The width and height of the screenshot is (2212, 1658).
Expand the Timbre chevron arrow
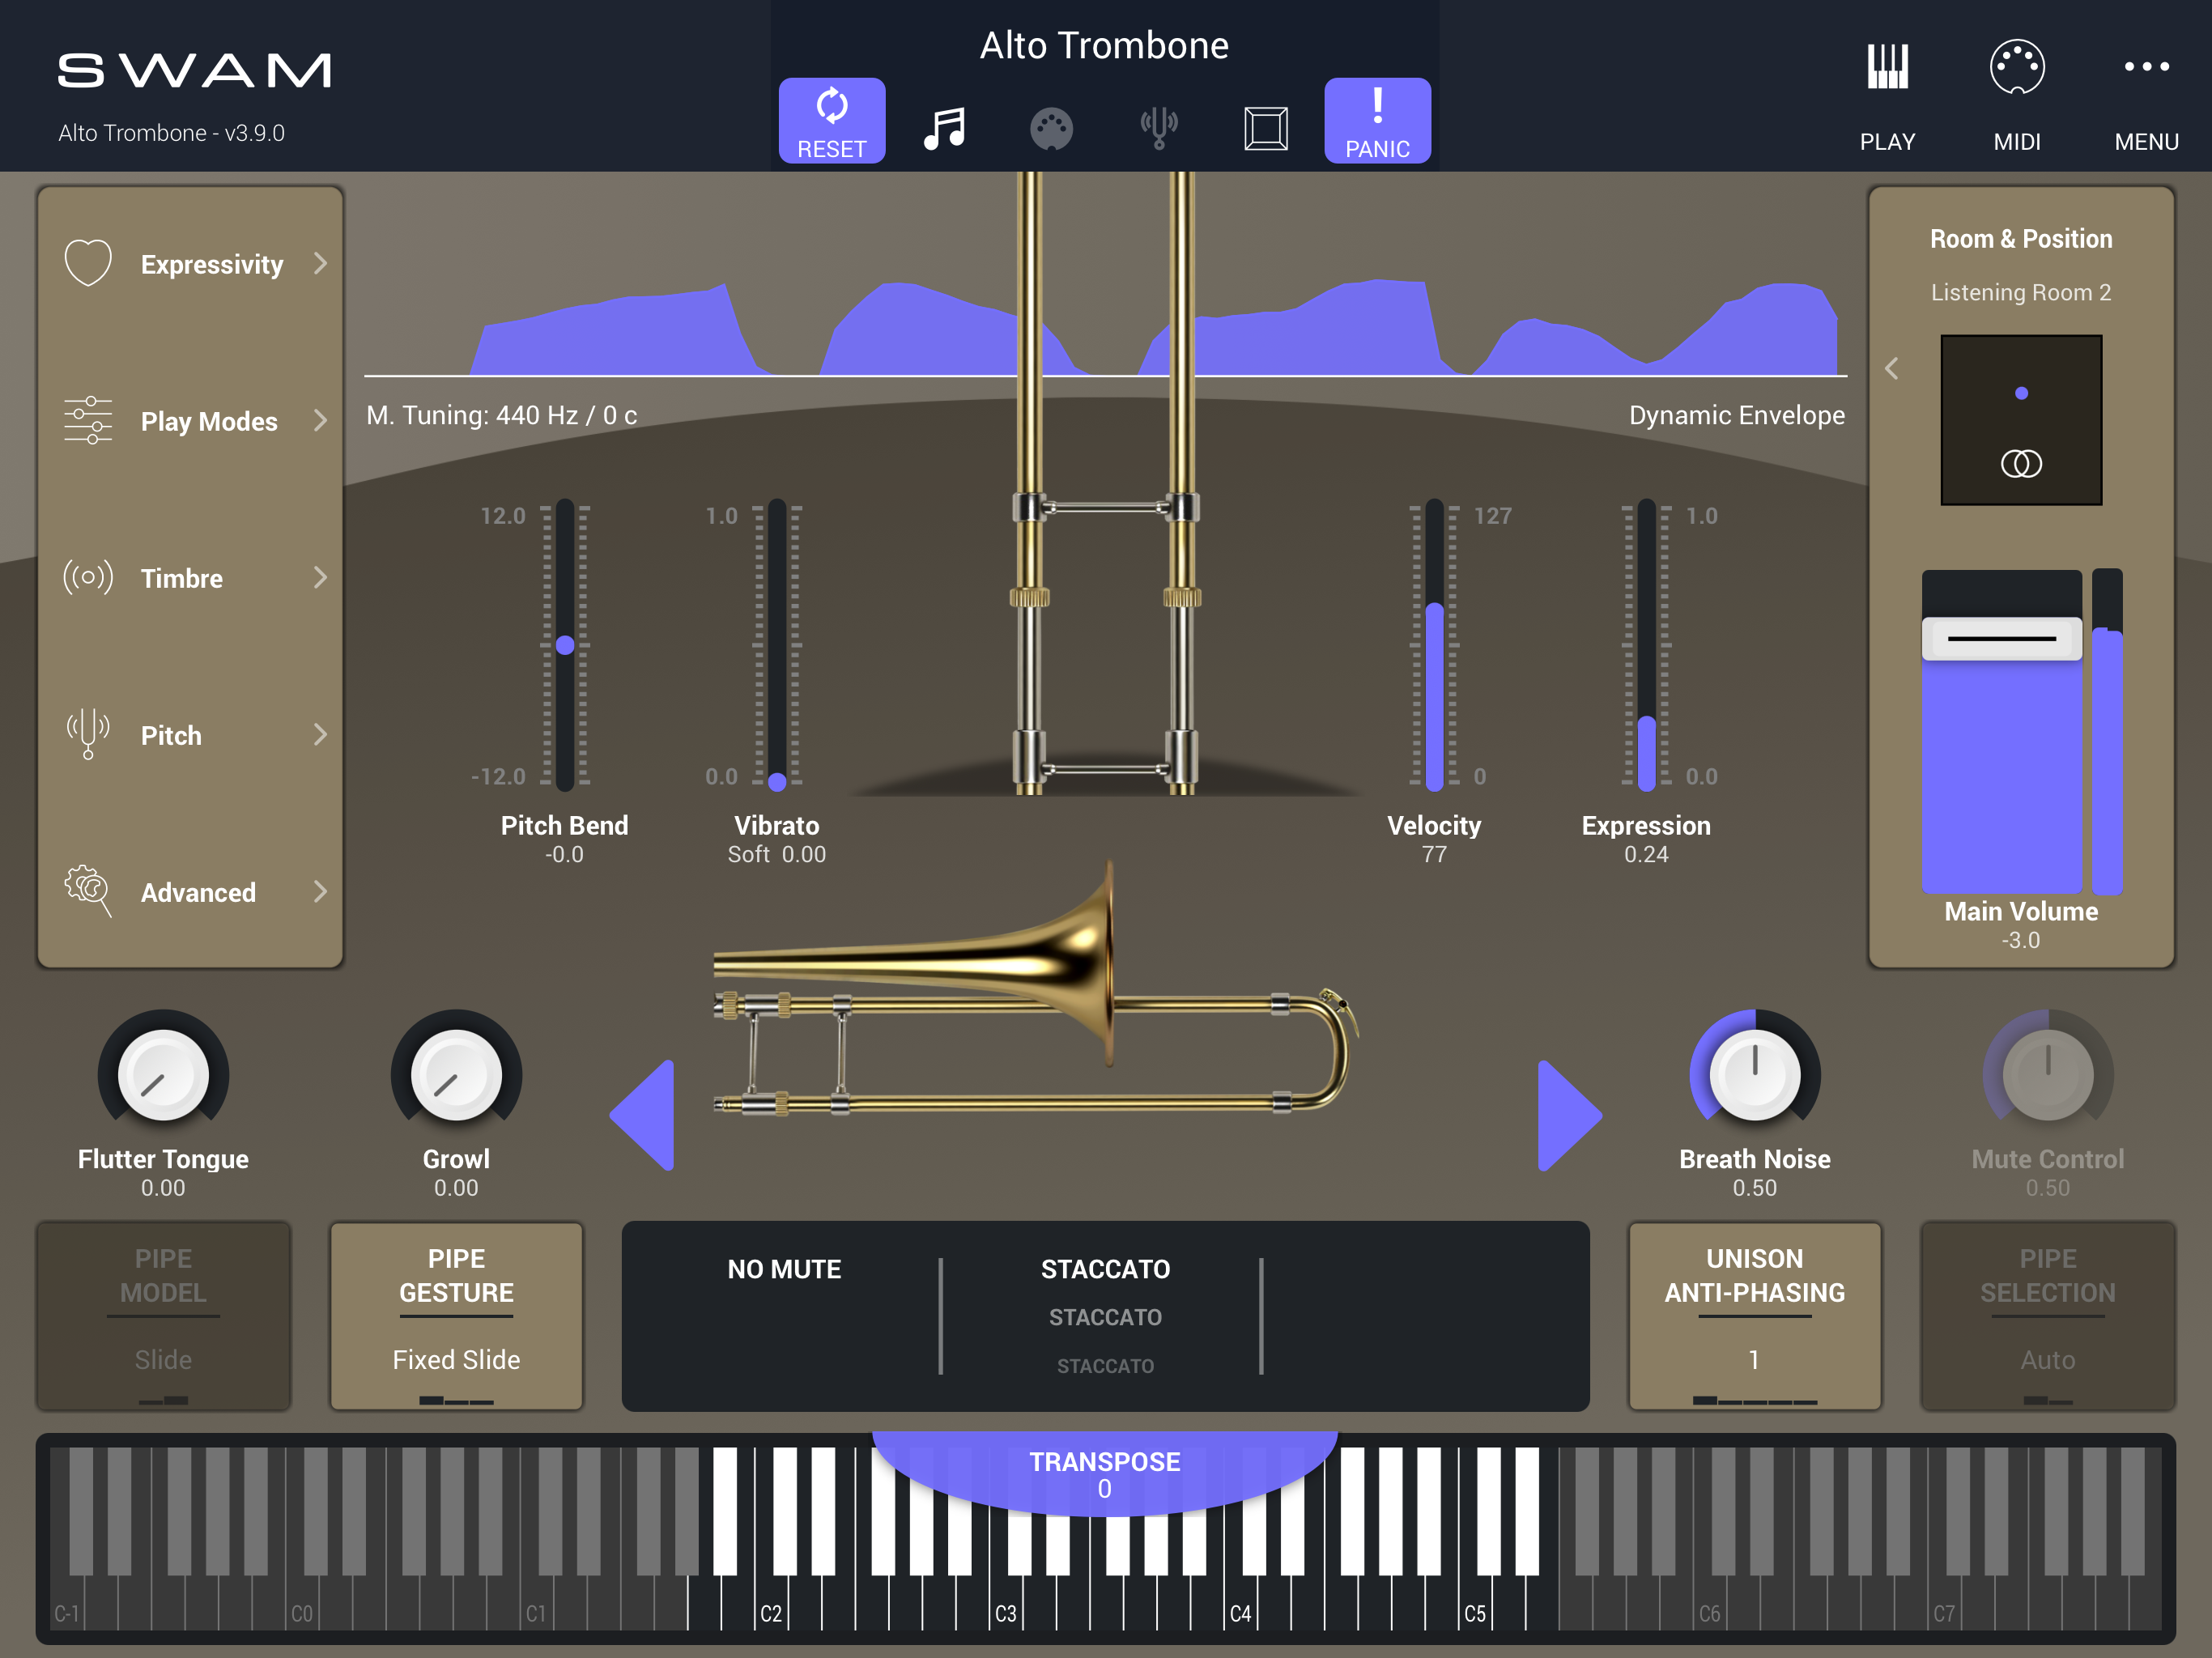coord(320,577)
